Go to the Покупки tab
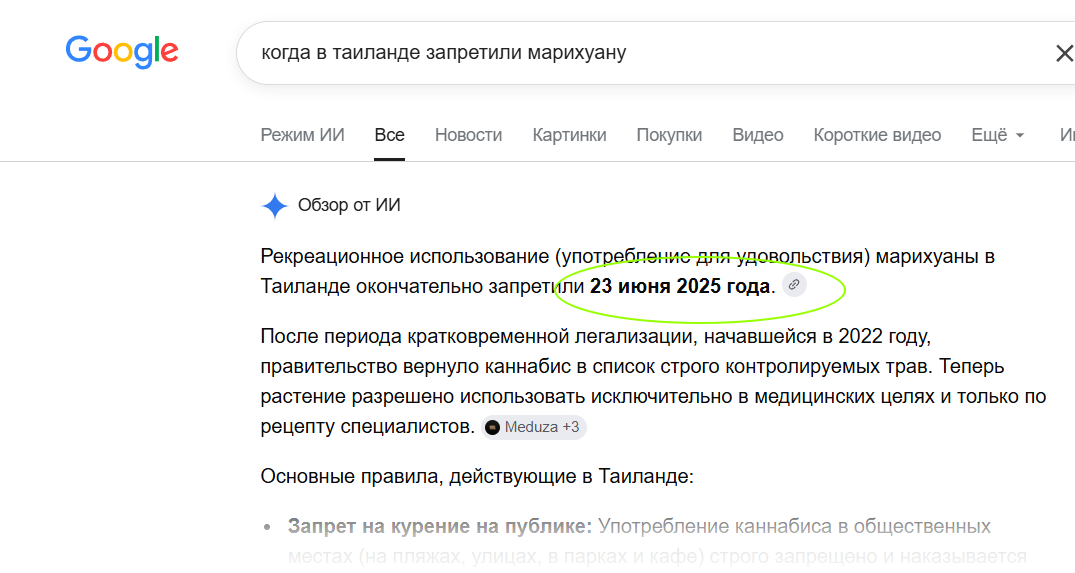Screen dimensions: 1075x573 (x=669, y=135)
